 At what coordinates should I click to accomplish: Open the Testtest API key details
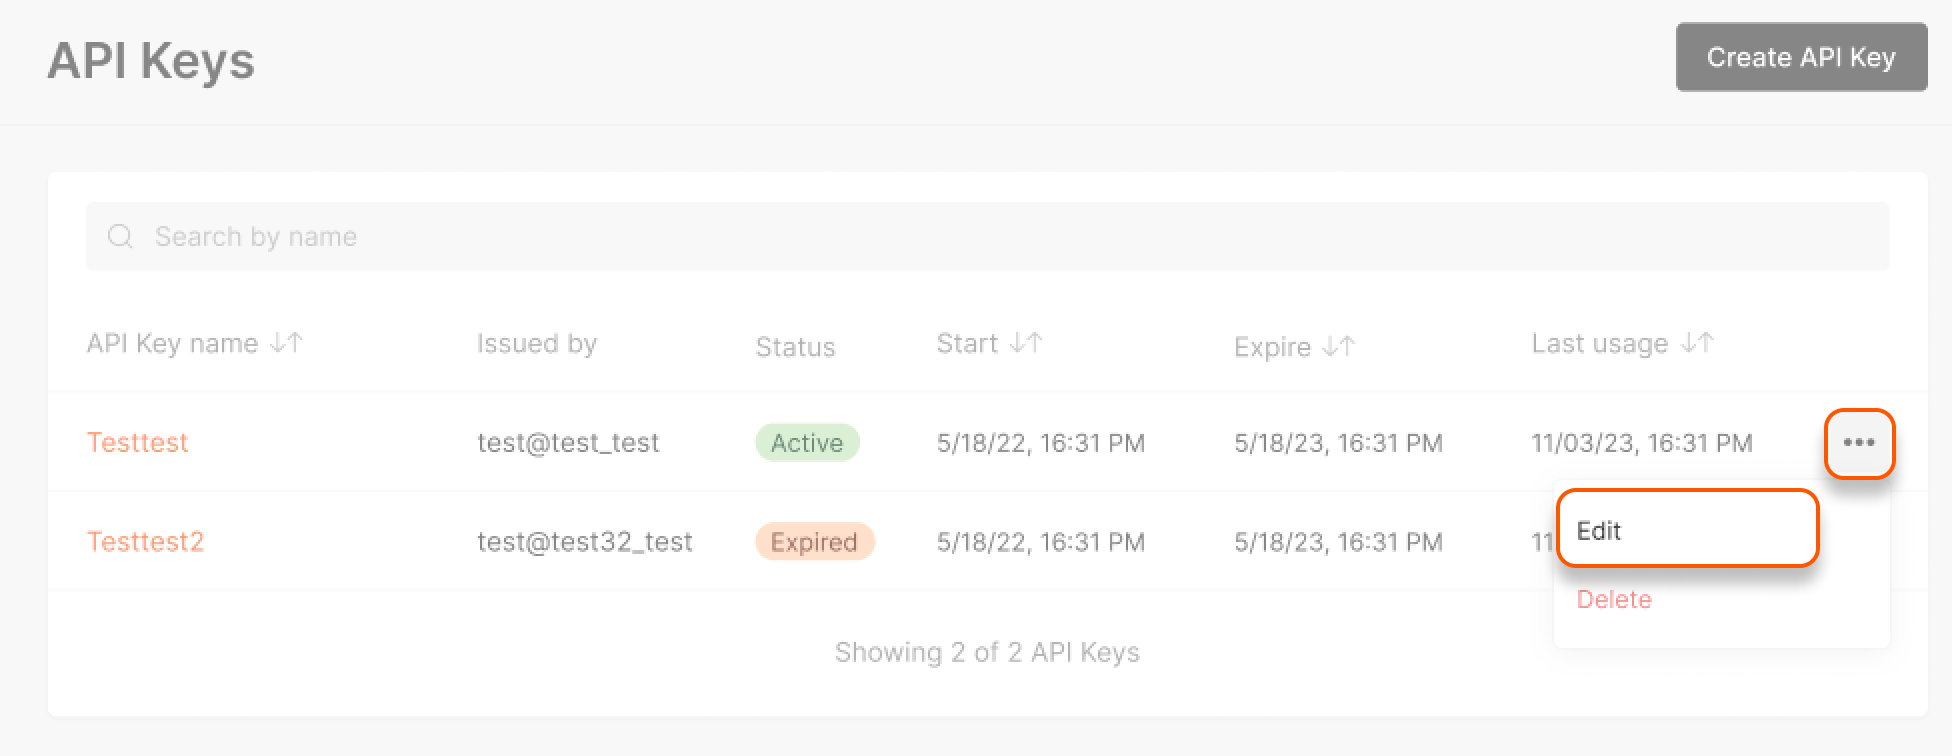click(x=138, y=442)
